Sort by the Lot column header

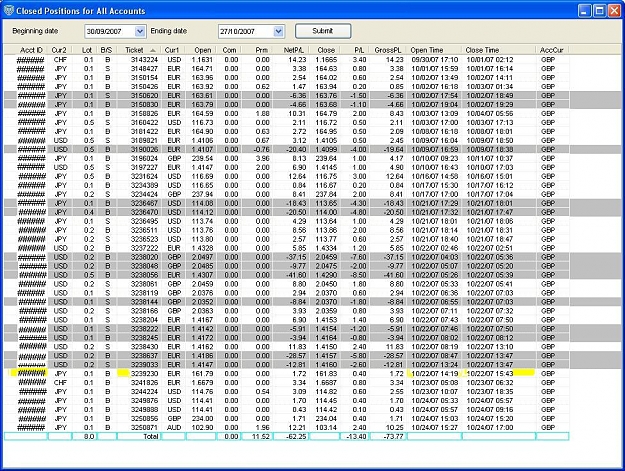click(x=86, y=50)
